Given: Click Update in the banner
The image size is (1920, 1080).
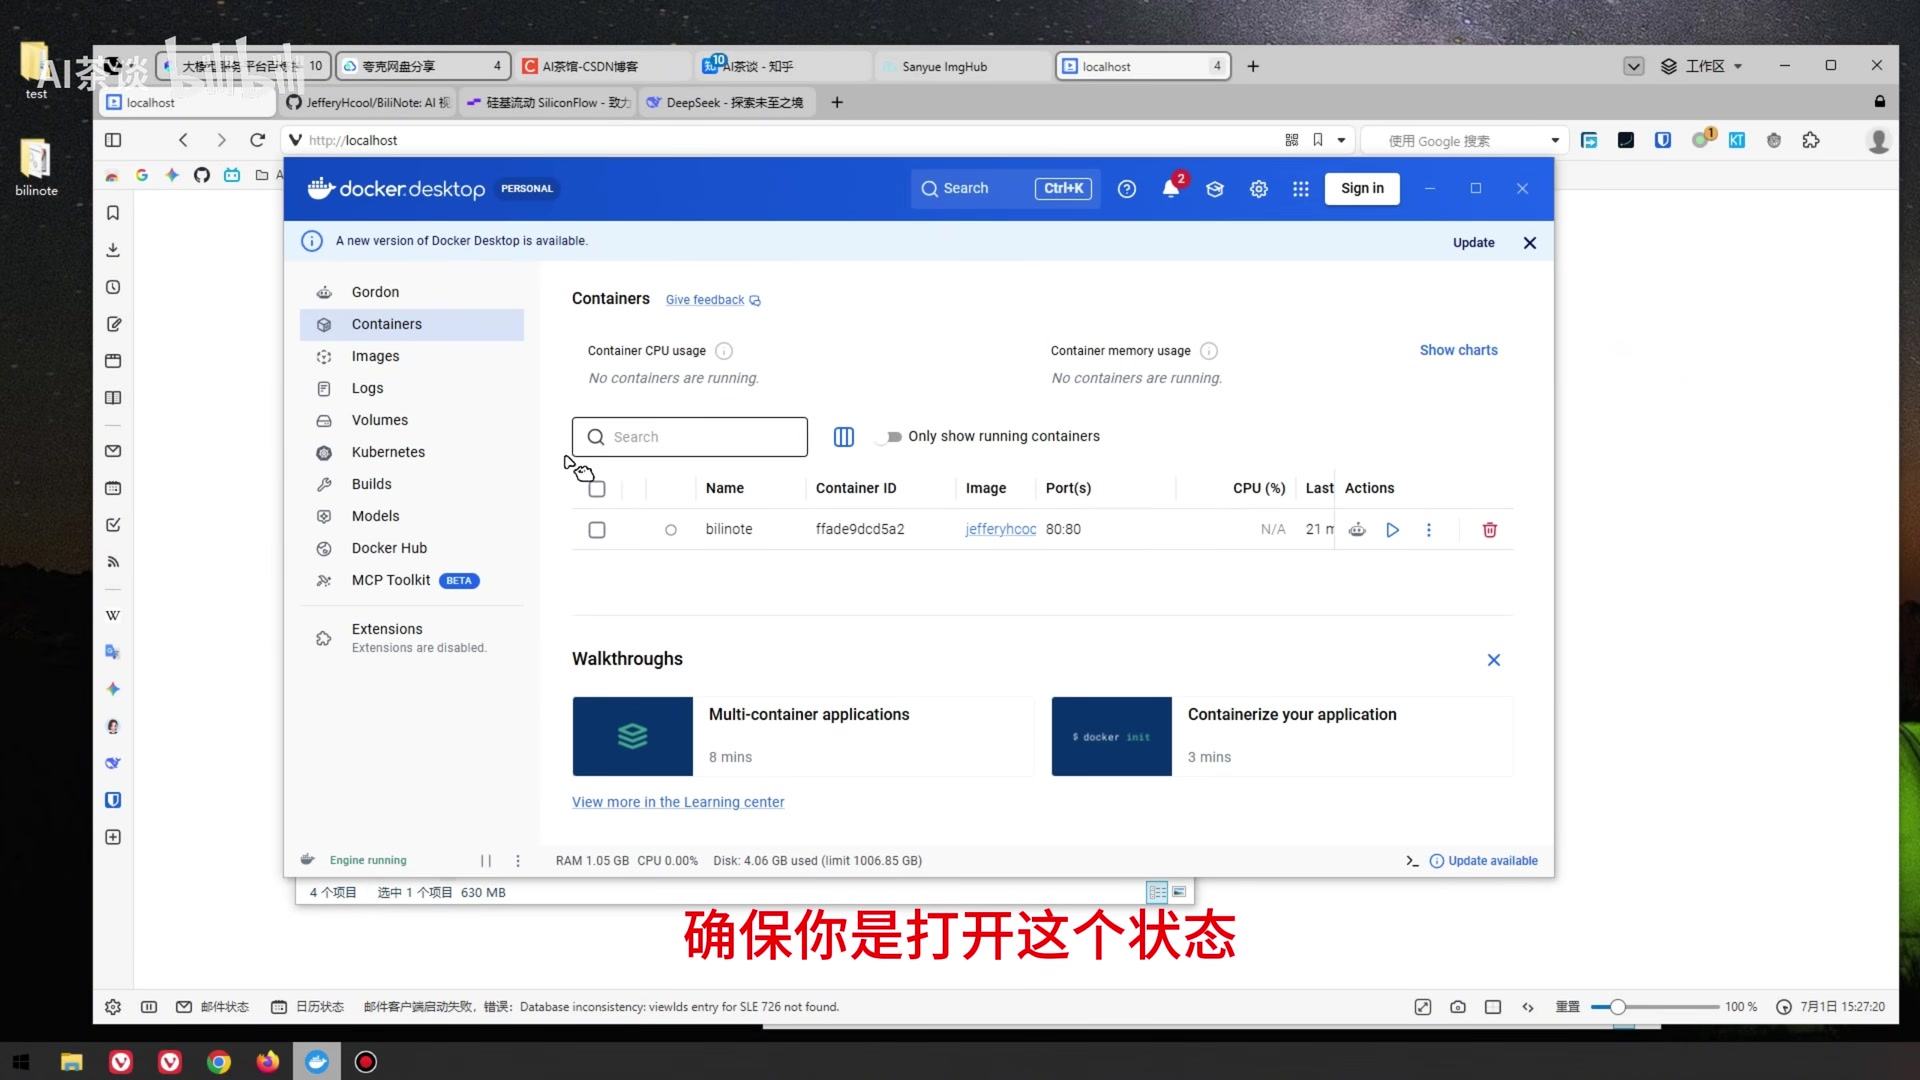Looking at the screenshot, I should click(x=1474, y=243).
